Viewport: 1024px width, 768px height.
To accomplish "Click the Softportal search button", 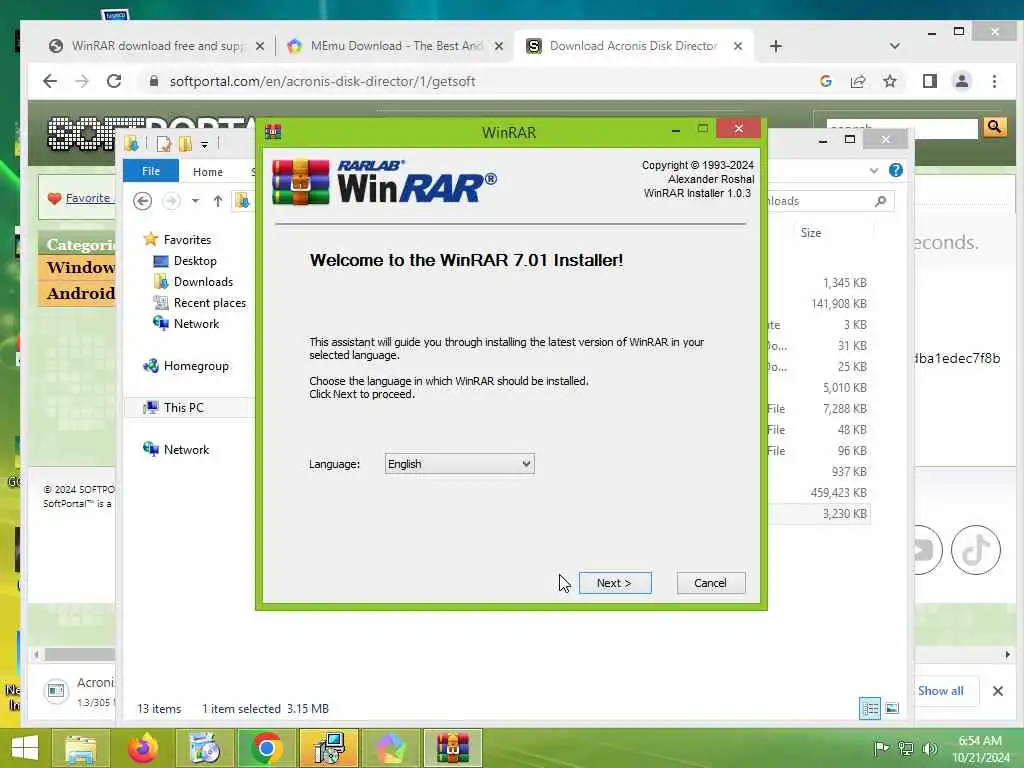I will coord(994,127).
